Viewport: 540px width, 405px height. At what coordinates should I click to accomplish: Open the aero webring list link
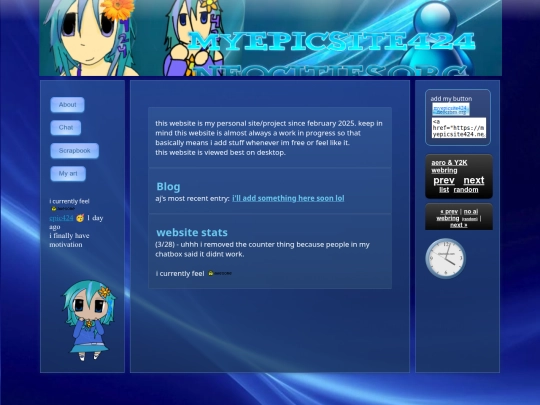coord(444,190)
